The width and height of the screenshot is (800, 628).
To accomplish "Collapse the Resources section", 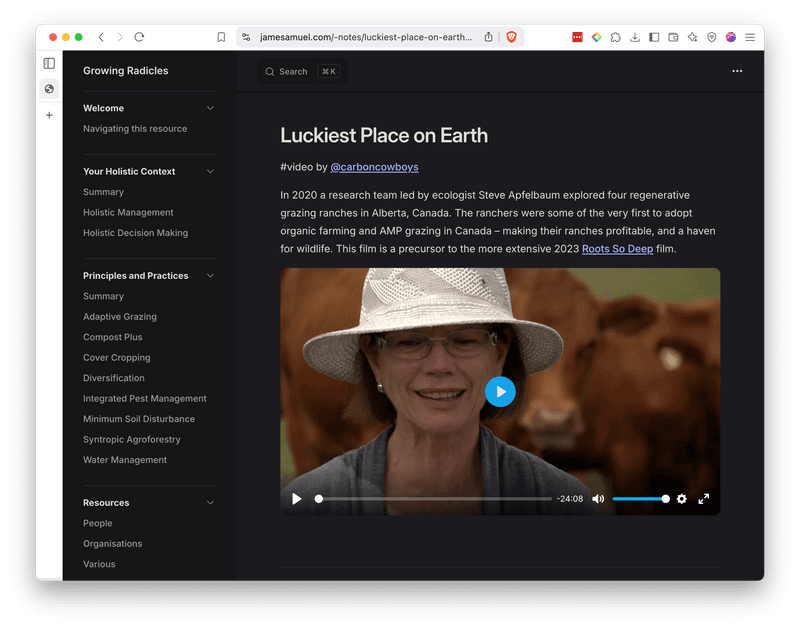I will 210,503.
